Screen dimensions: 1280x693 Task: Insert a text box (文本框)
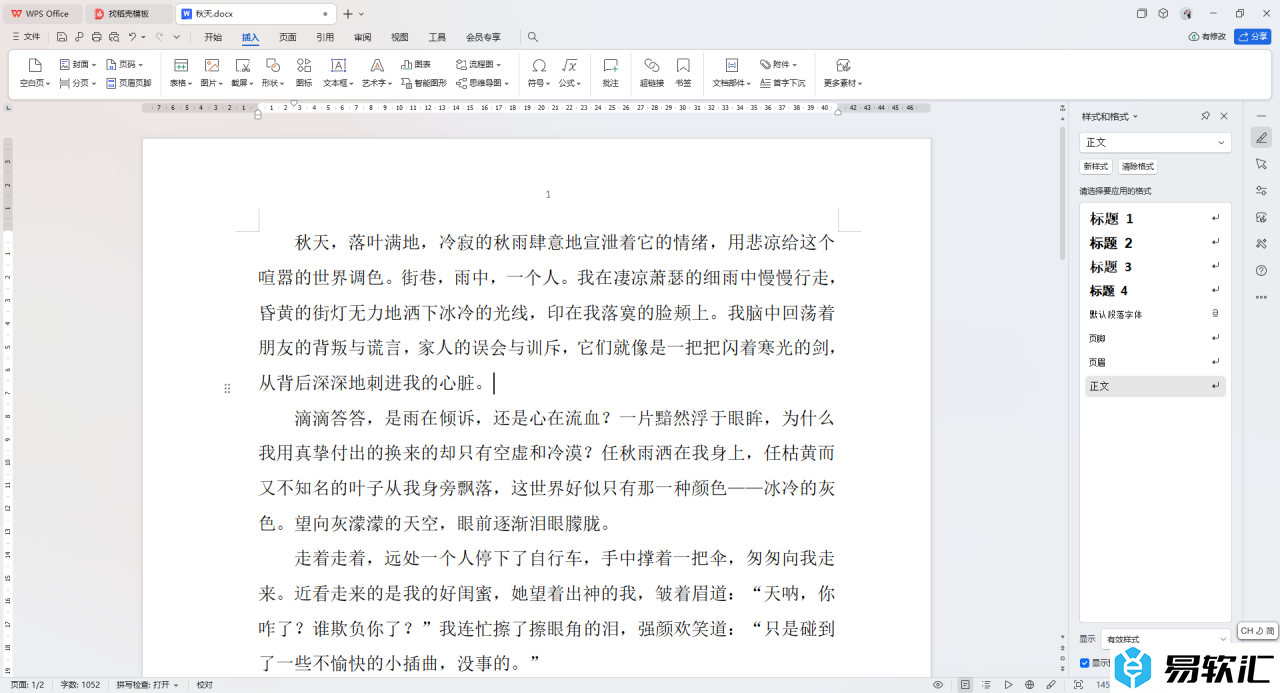click(338, 73)
